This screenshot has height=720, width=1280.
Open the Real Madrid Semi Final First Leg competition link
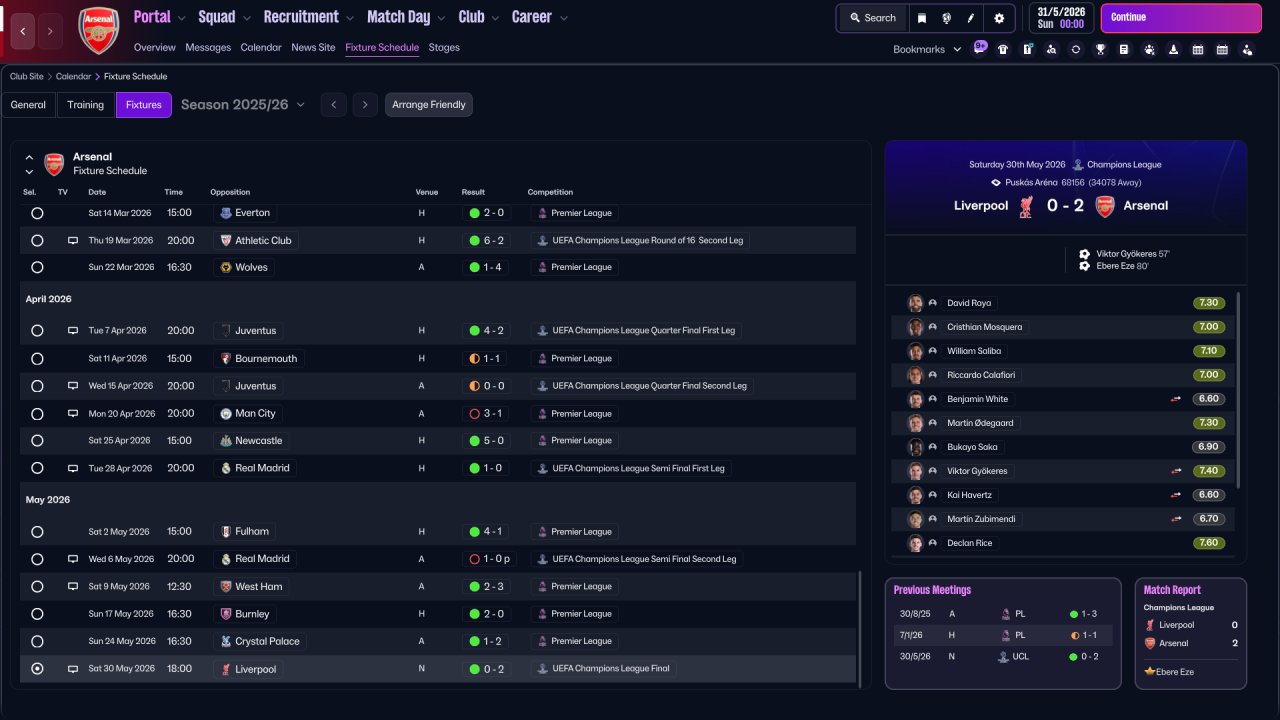[x=631, y=468]
